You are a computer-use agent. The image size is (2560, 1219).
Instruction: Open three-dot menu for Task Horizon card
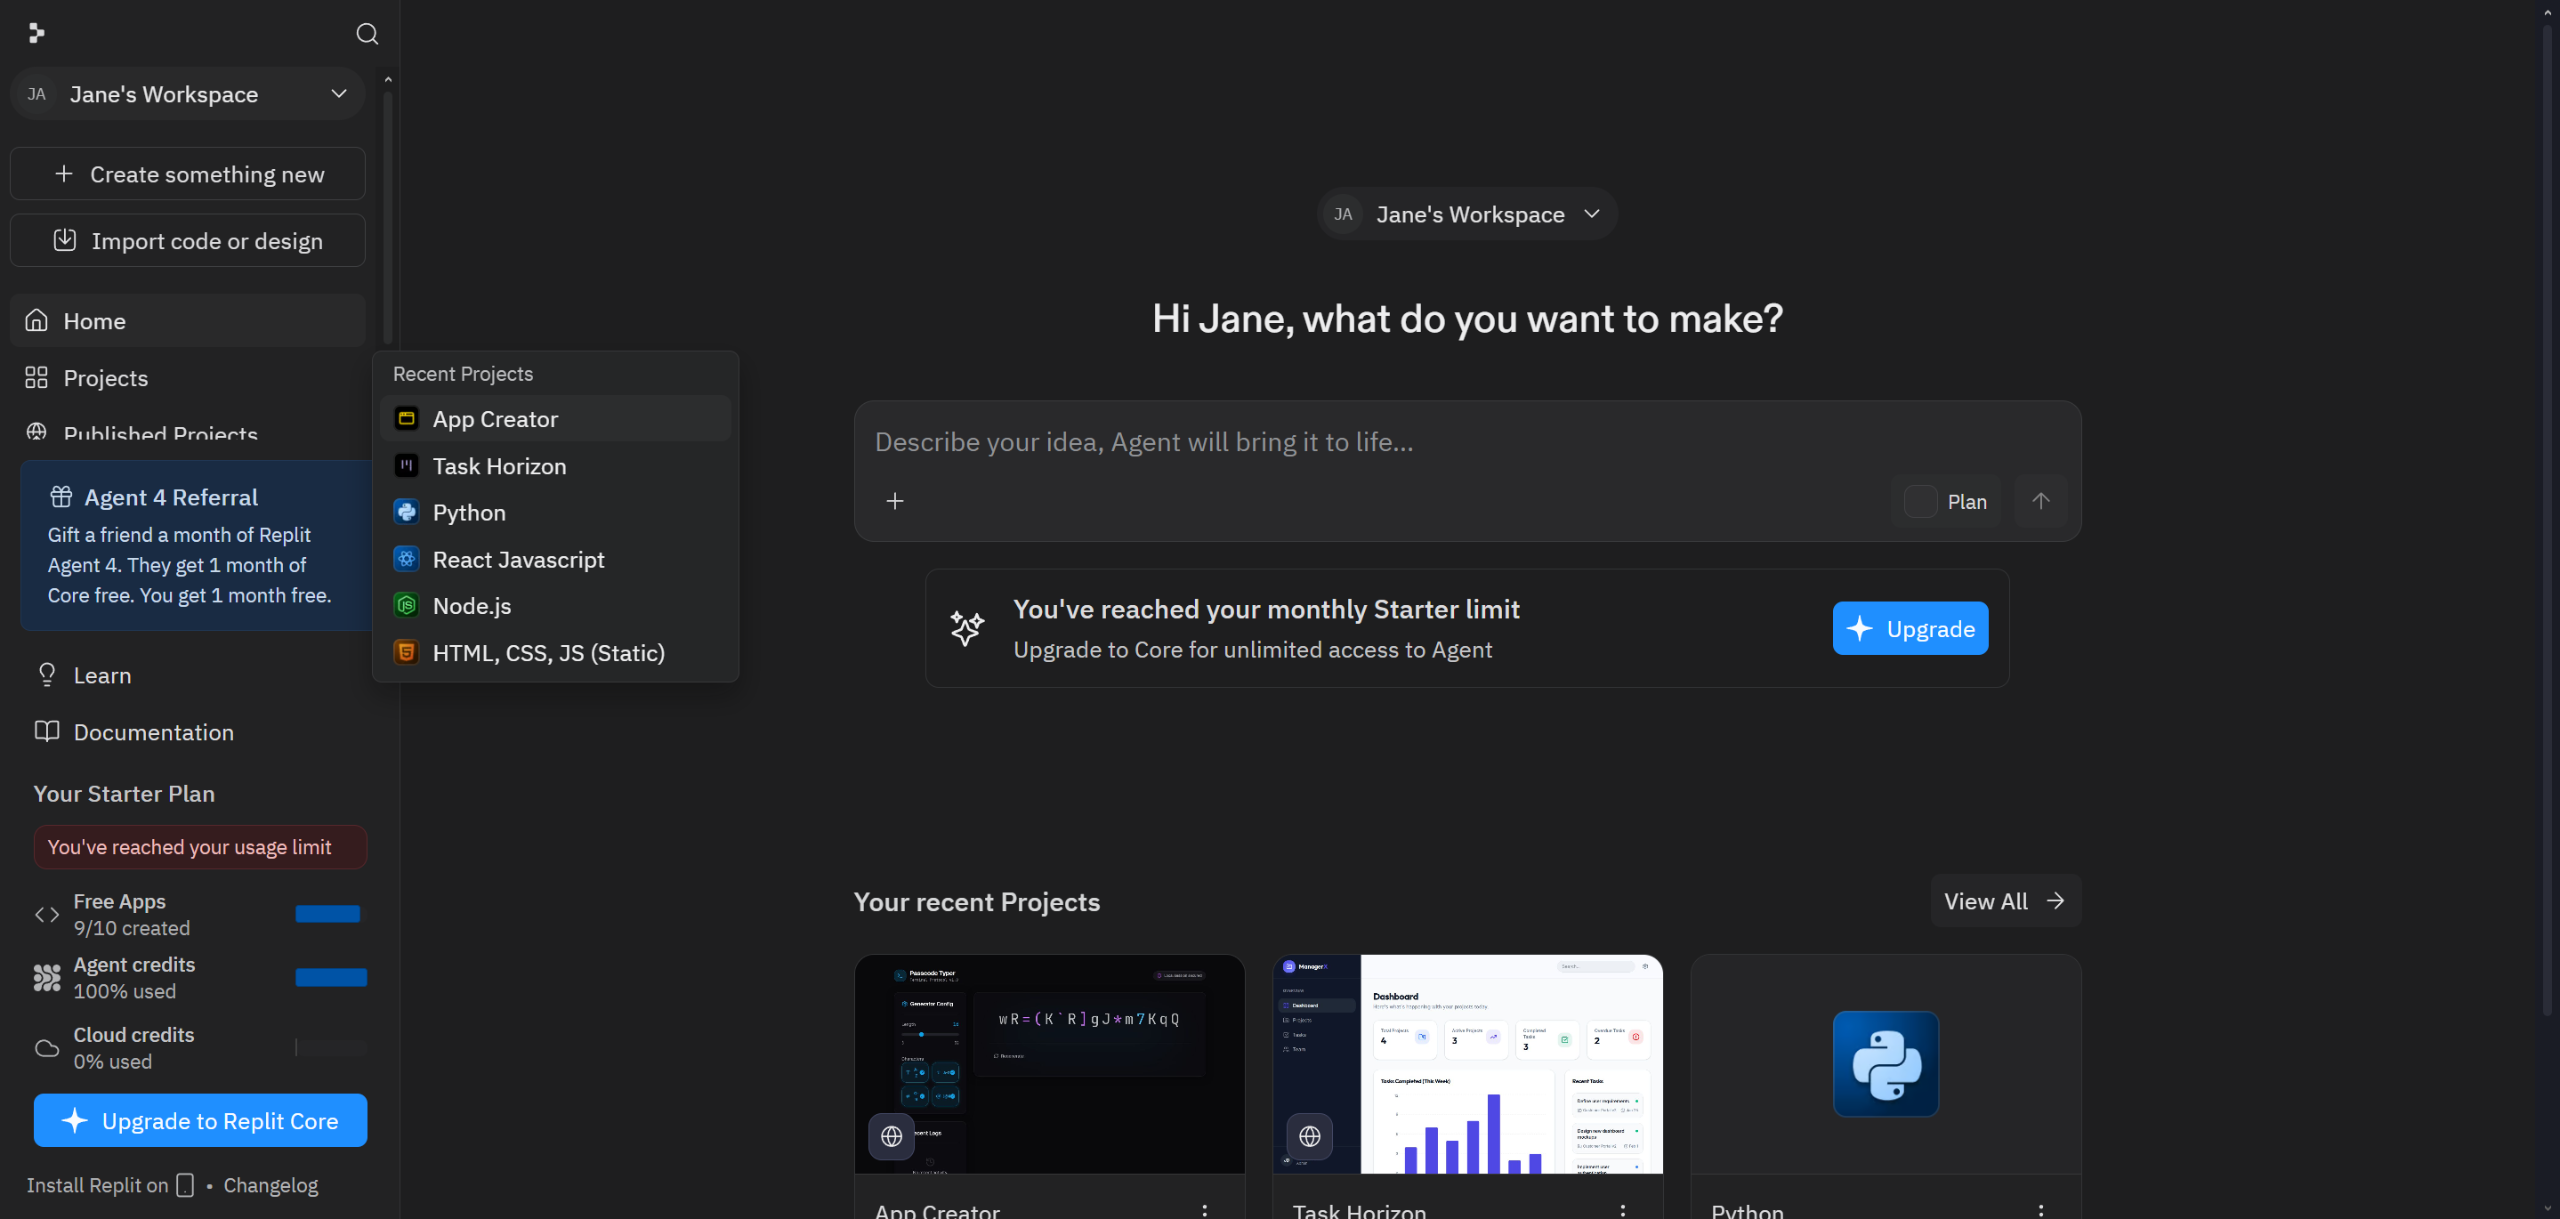1622,1210
